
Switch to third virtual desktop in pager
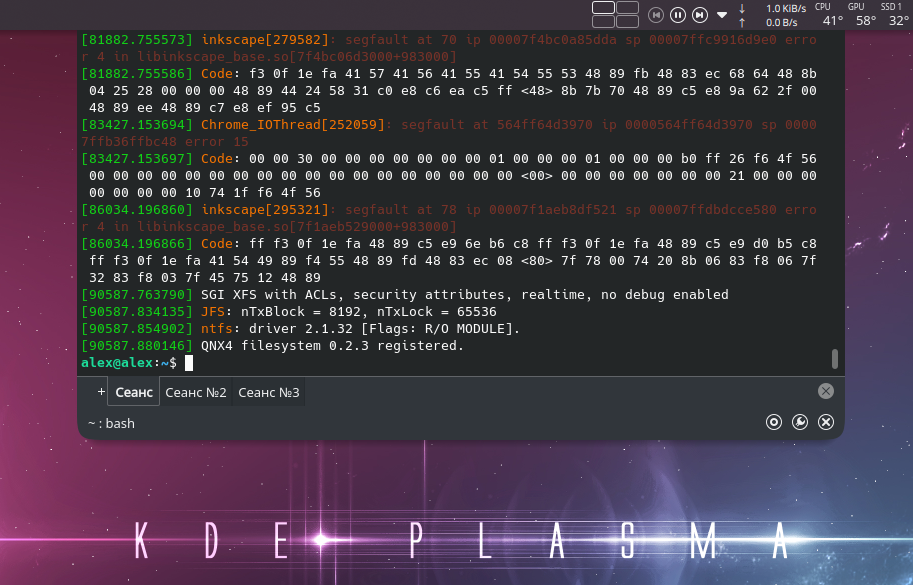coord(603,21)
